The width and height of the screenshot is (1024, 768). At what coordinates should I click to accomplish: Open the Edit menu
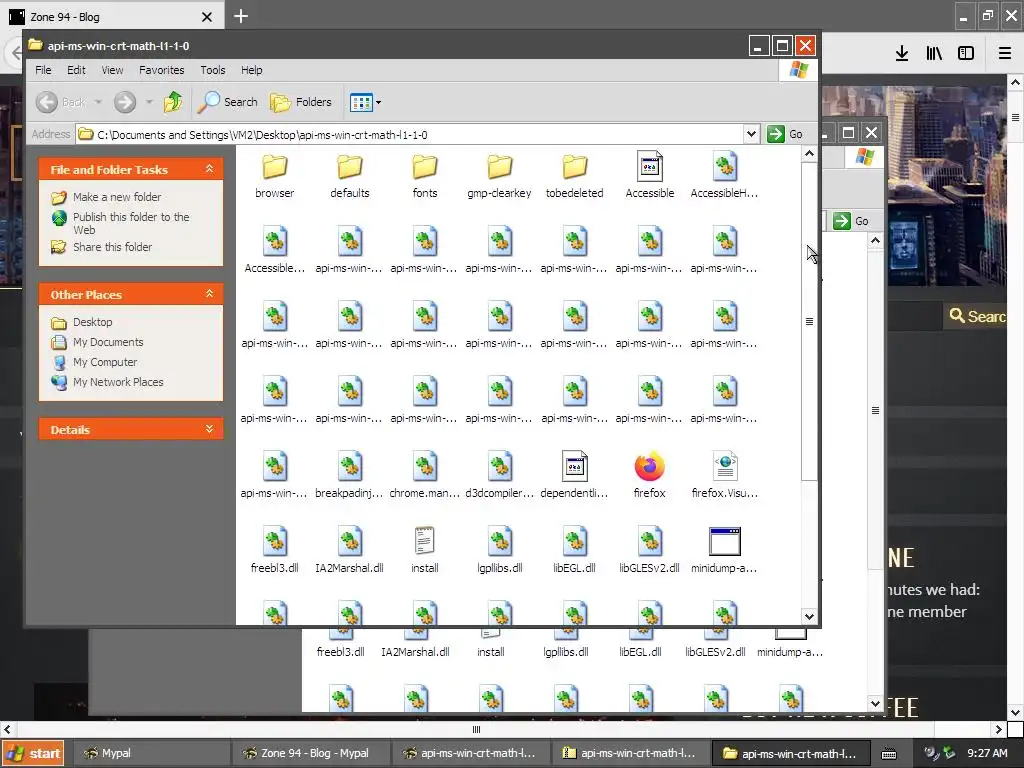click(x=76, y=70)
